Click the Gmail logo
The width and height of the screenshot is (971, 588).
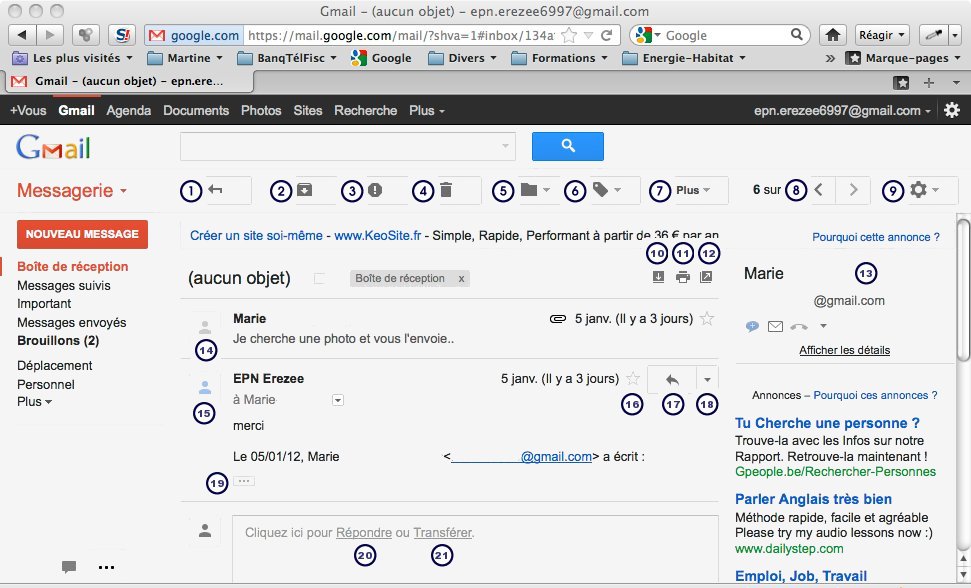(x=53, y=147)
